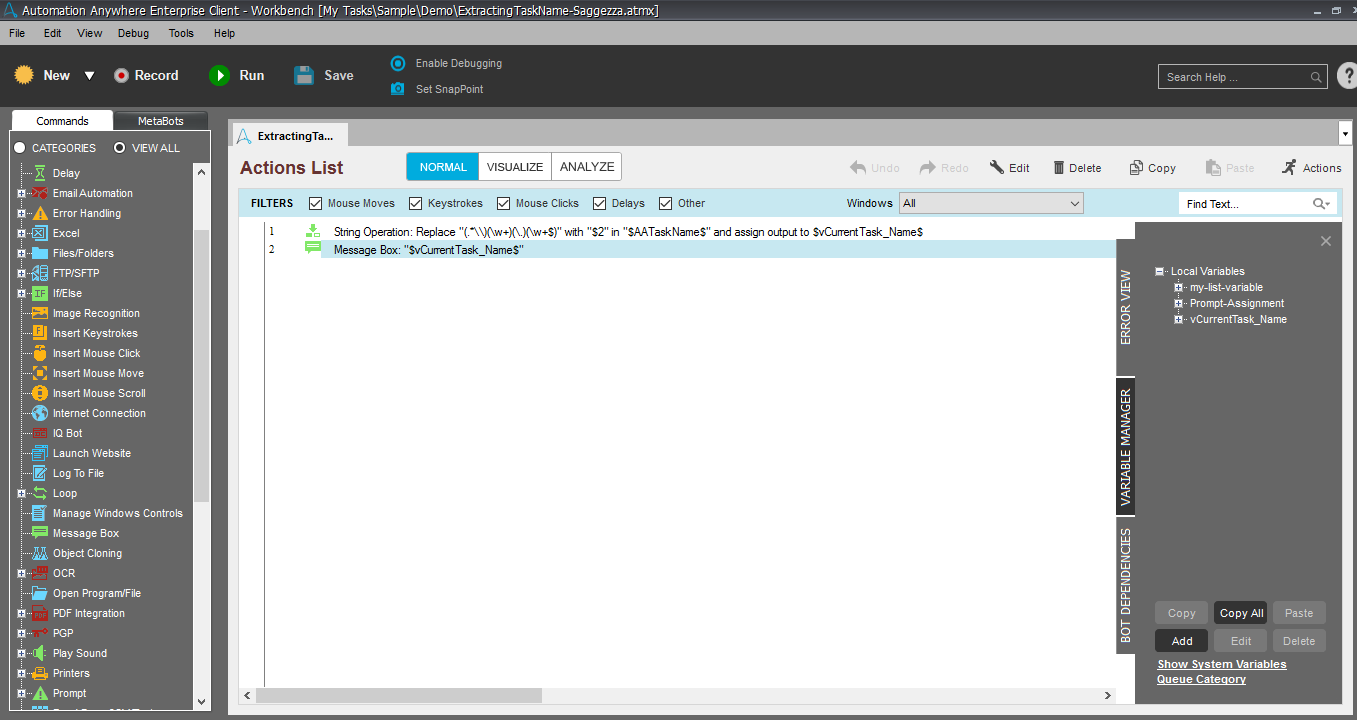Click the round help question mark icon
Image resolution: width=1357 pixels, height=720 pixels.
coord(1346,76)
